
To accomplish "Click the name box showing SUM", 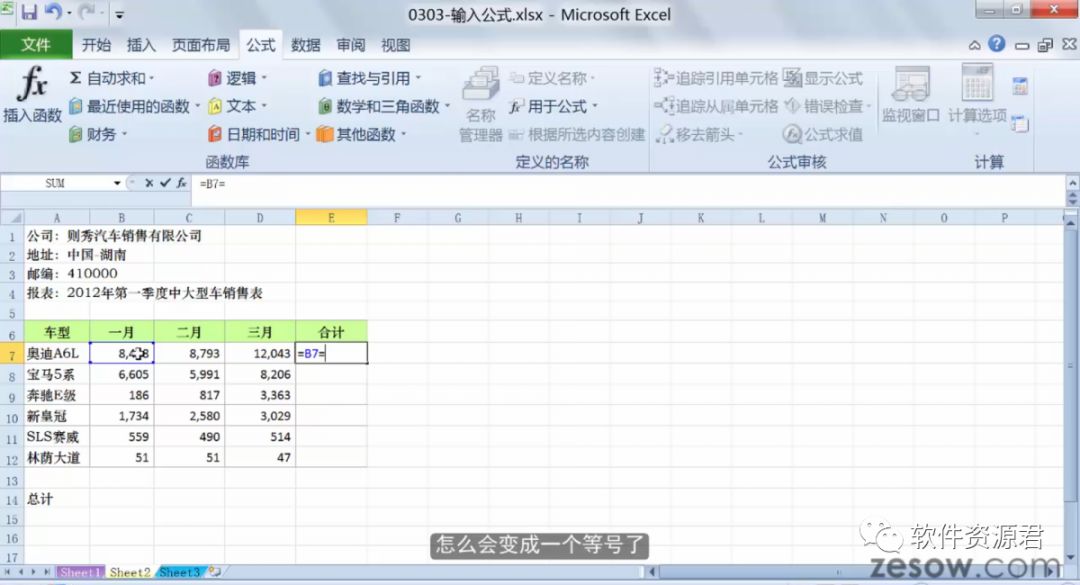I will [x=56, y=183].
